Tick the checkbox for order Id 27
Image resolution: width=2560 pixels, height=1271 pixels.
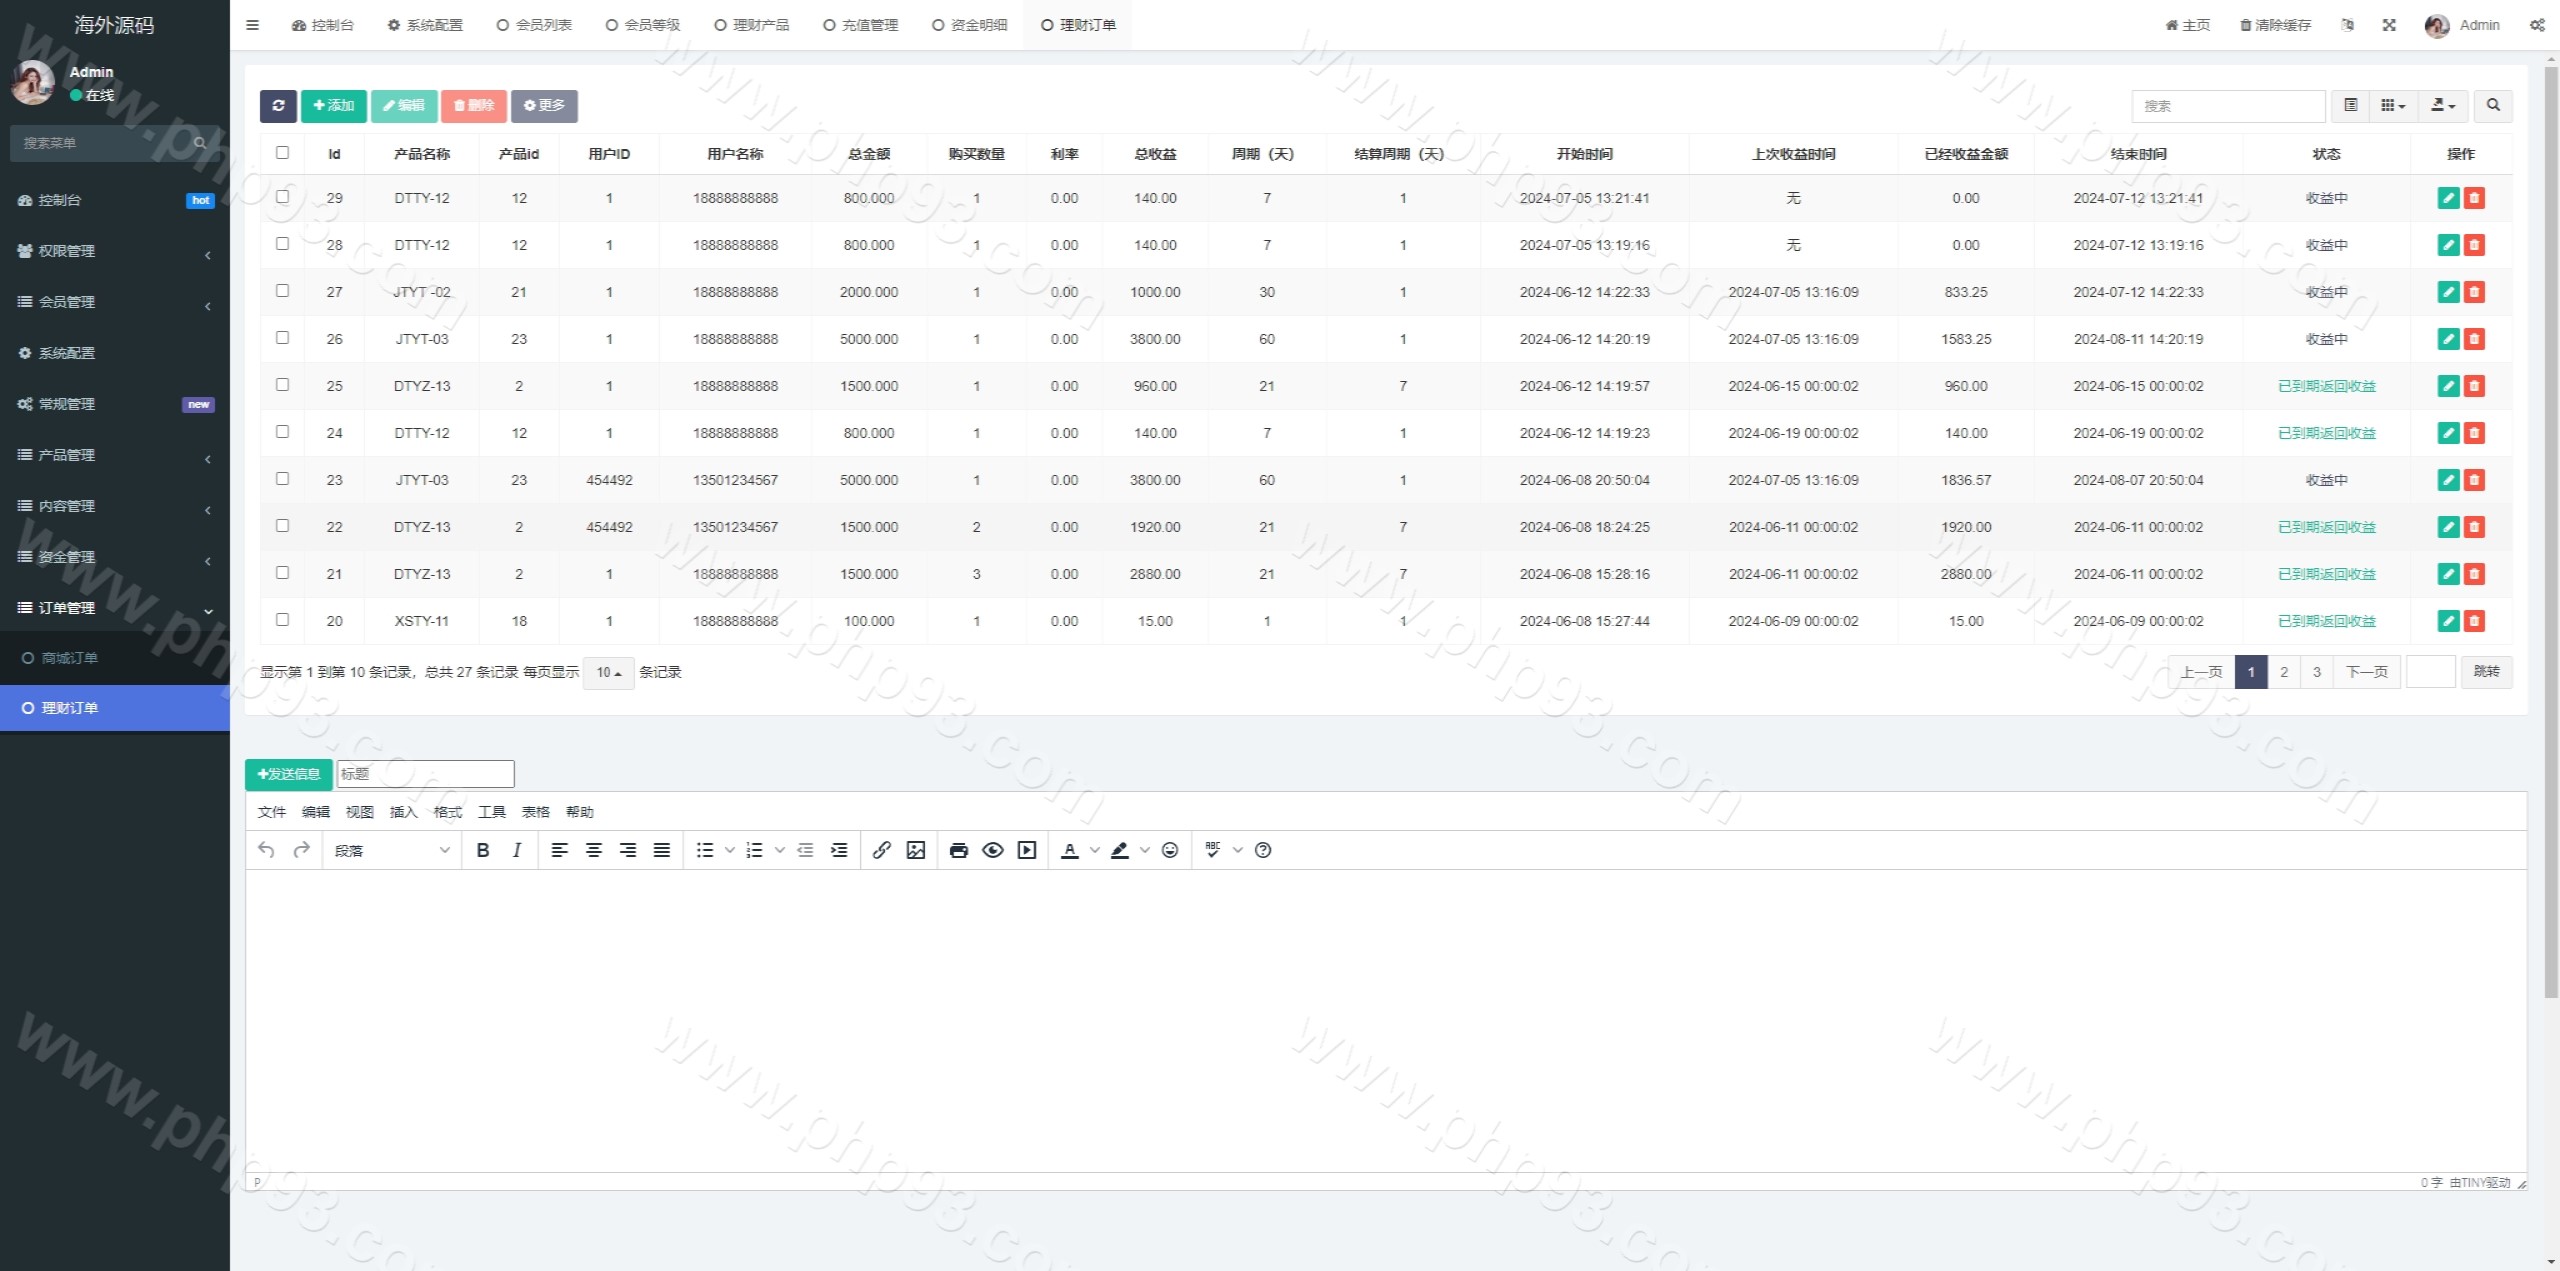[x=282, y=291]
